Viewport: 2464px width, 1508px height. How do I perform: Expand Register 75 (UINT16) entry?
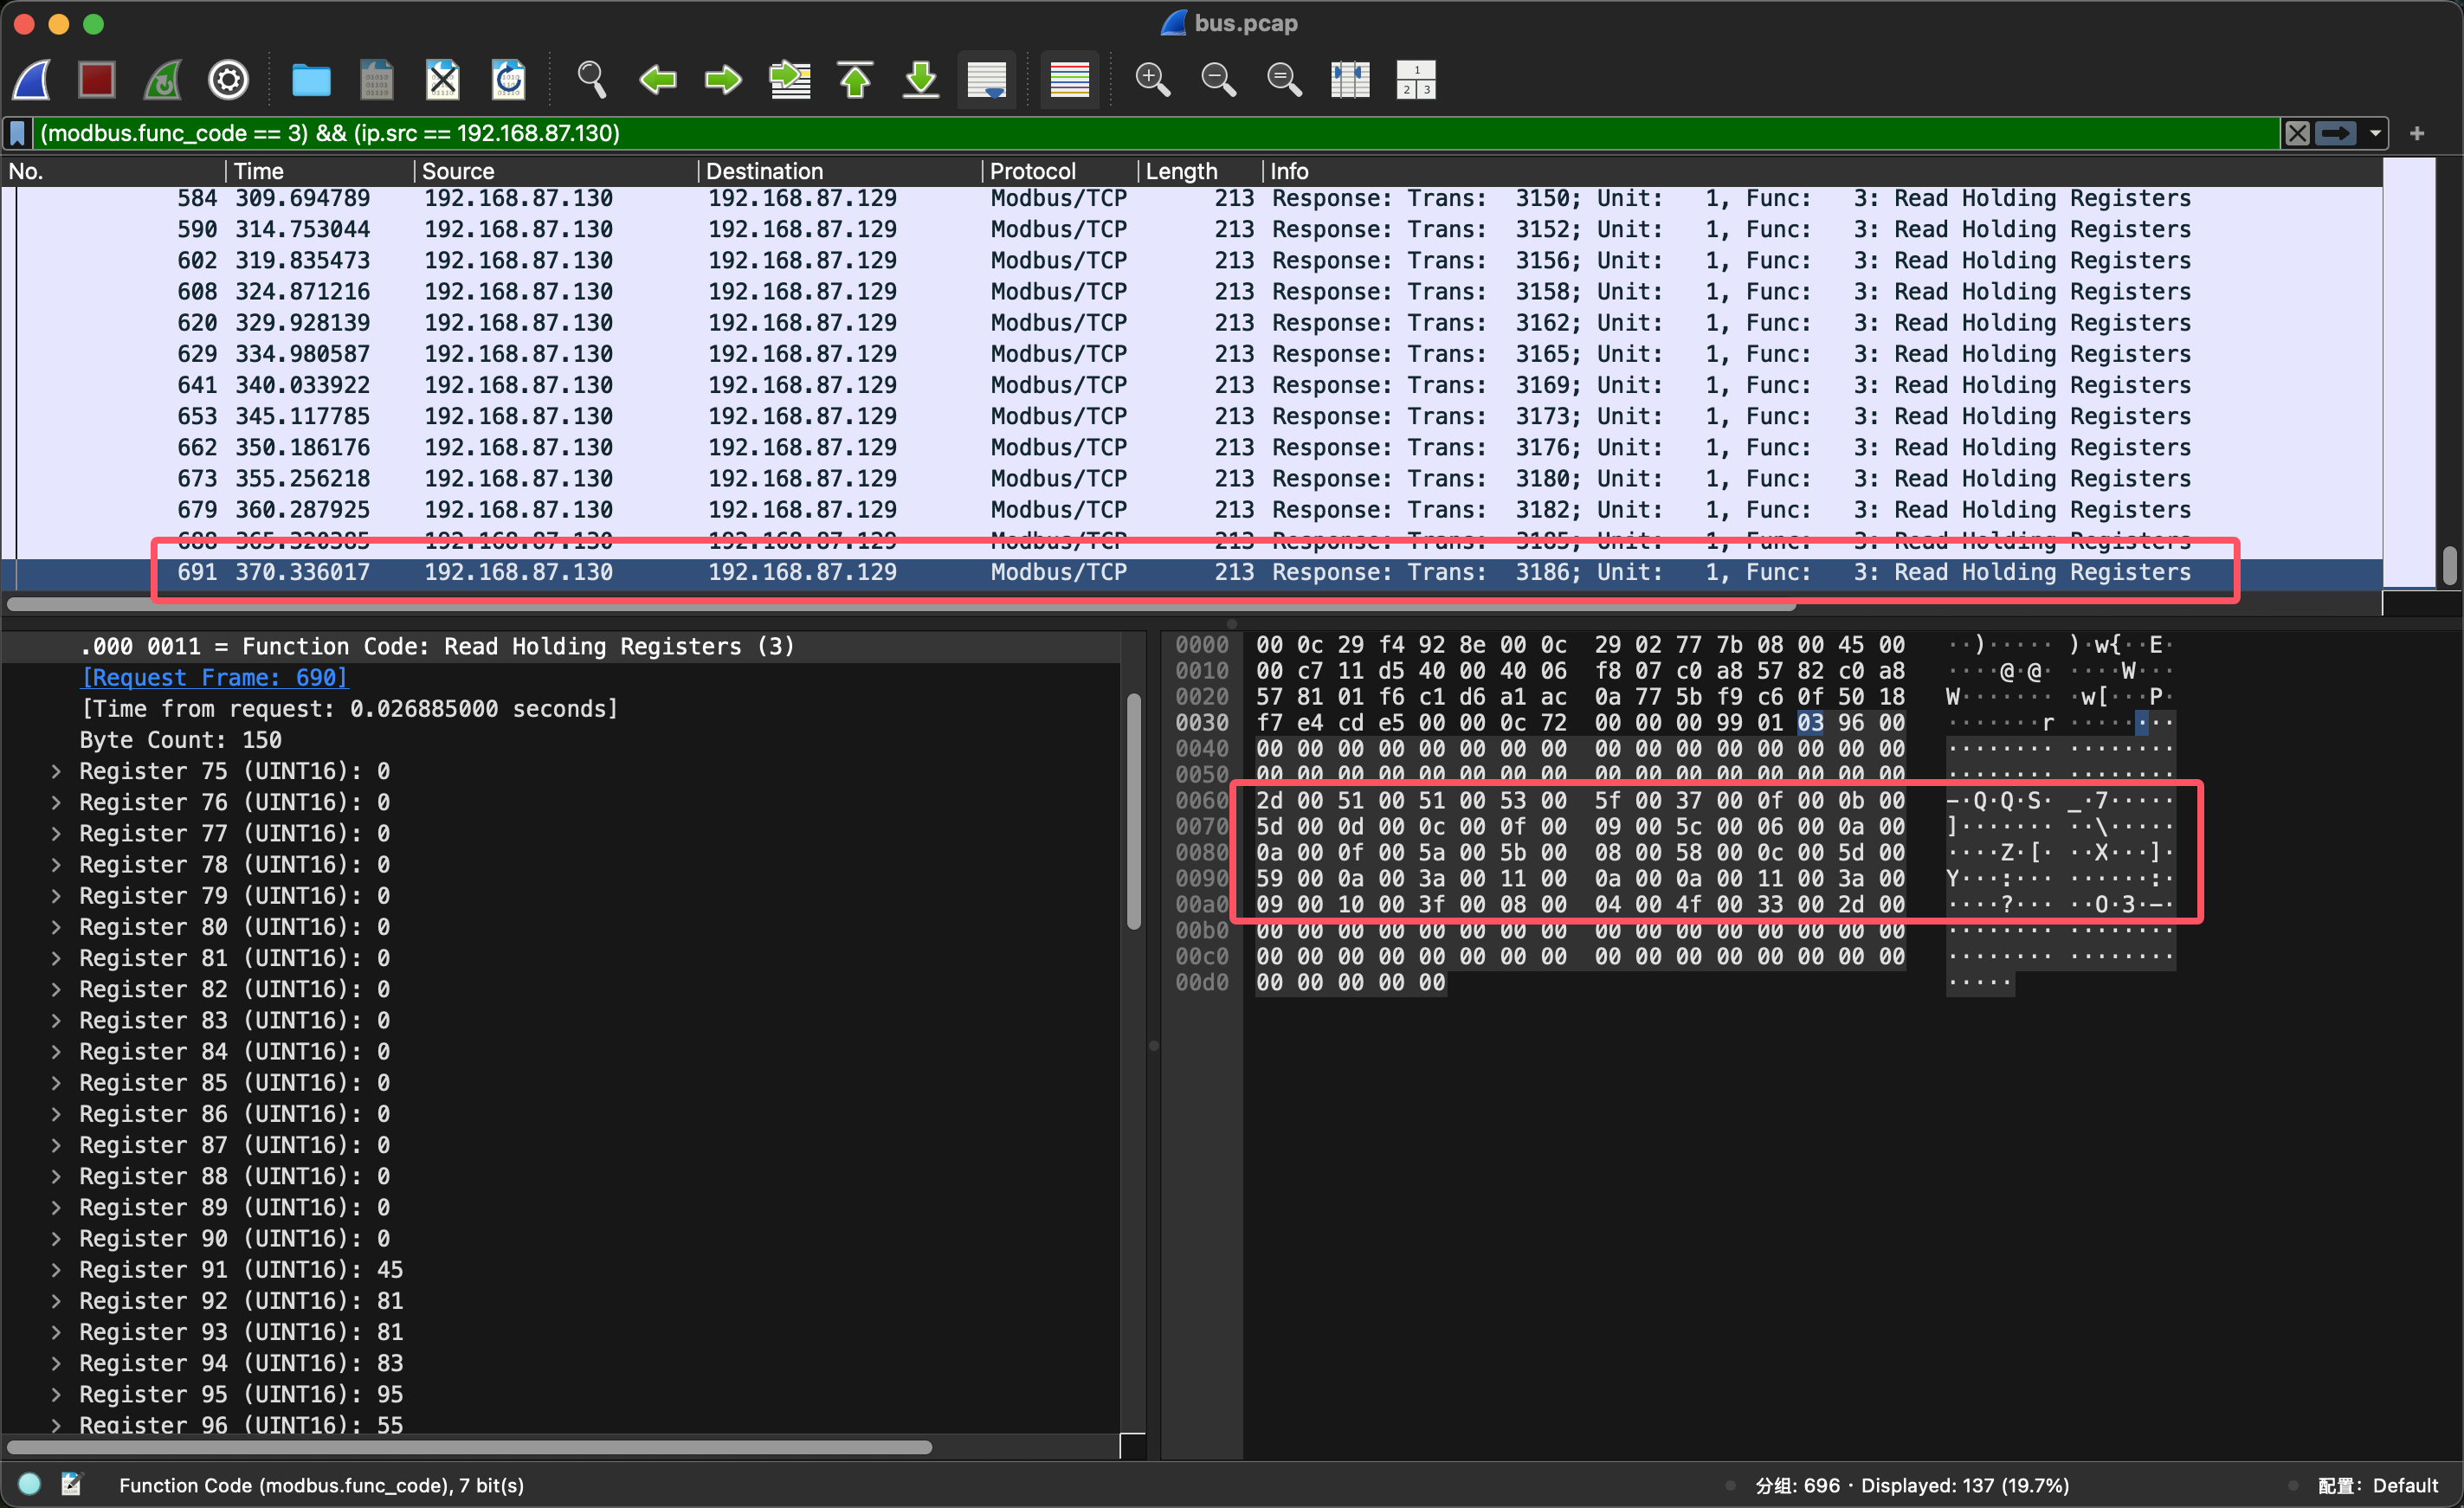click(56, 771)
